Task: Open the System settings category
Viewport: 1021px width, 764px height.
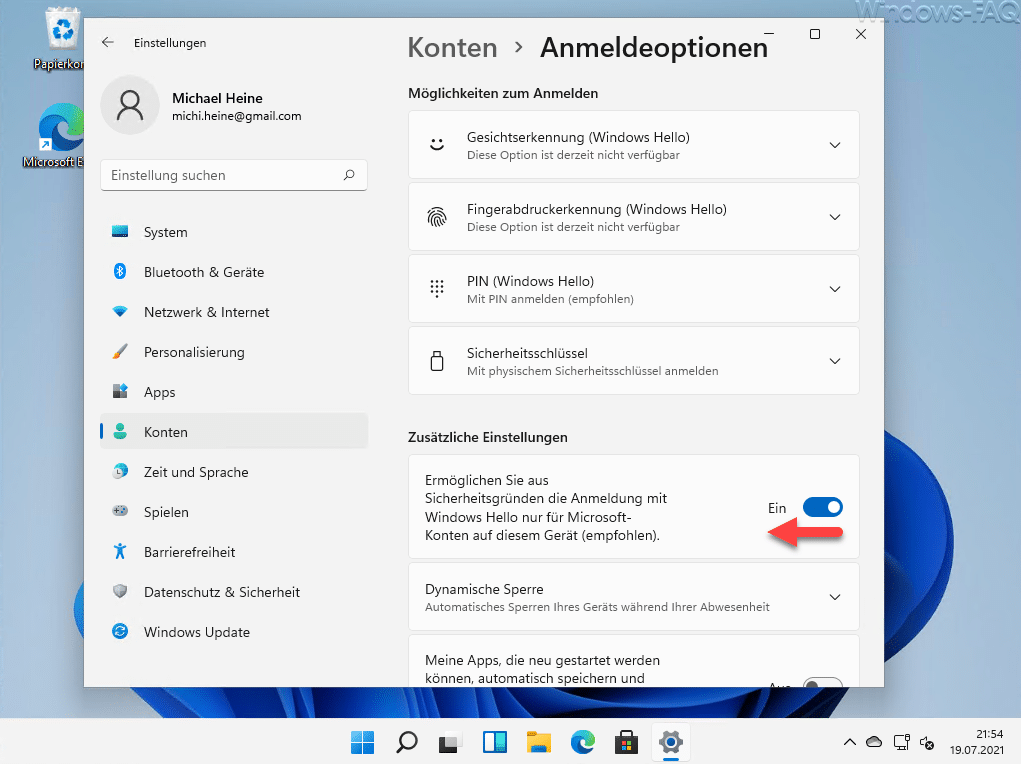Action: pos(234,232)
